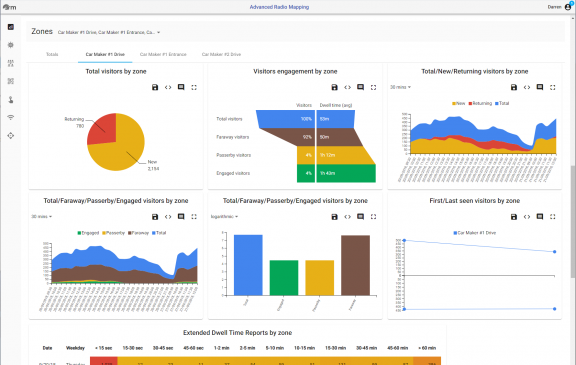Switch to Car Maker #1 Entrance tab
The image size is (576, 365).
pos(163,54)
